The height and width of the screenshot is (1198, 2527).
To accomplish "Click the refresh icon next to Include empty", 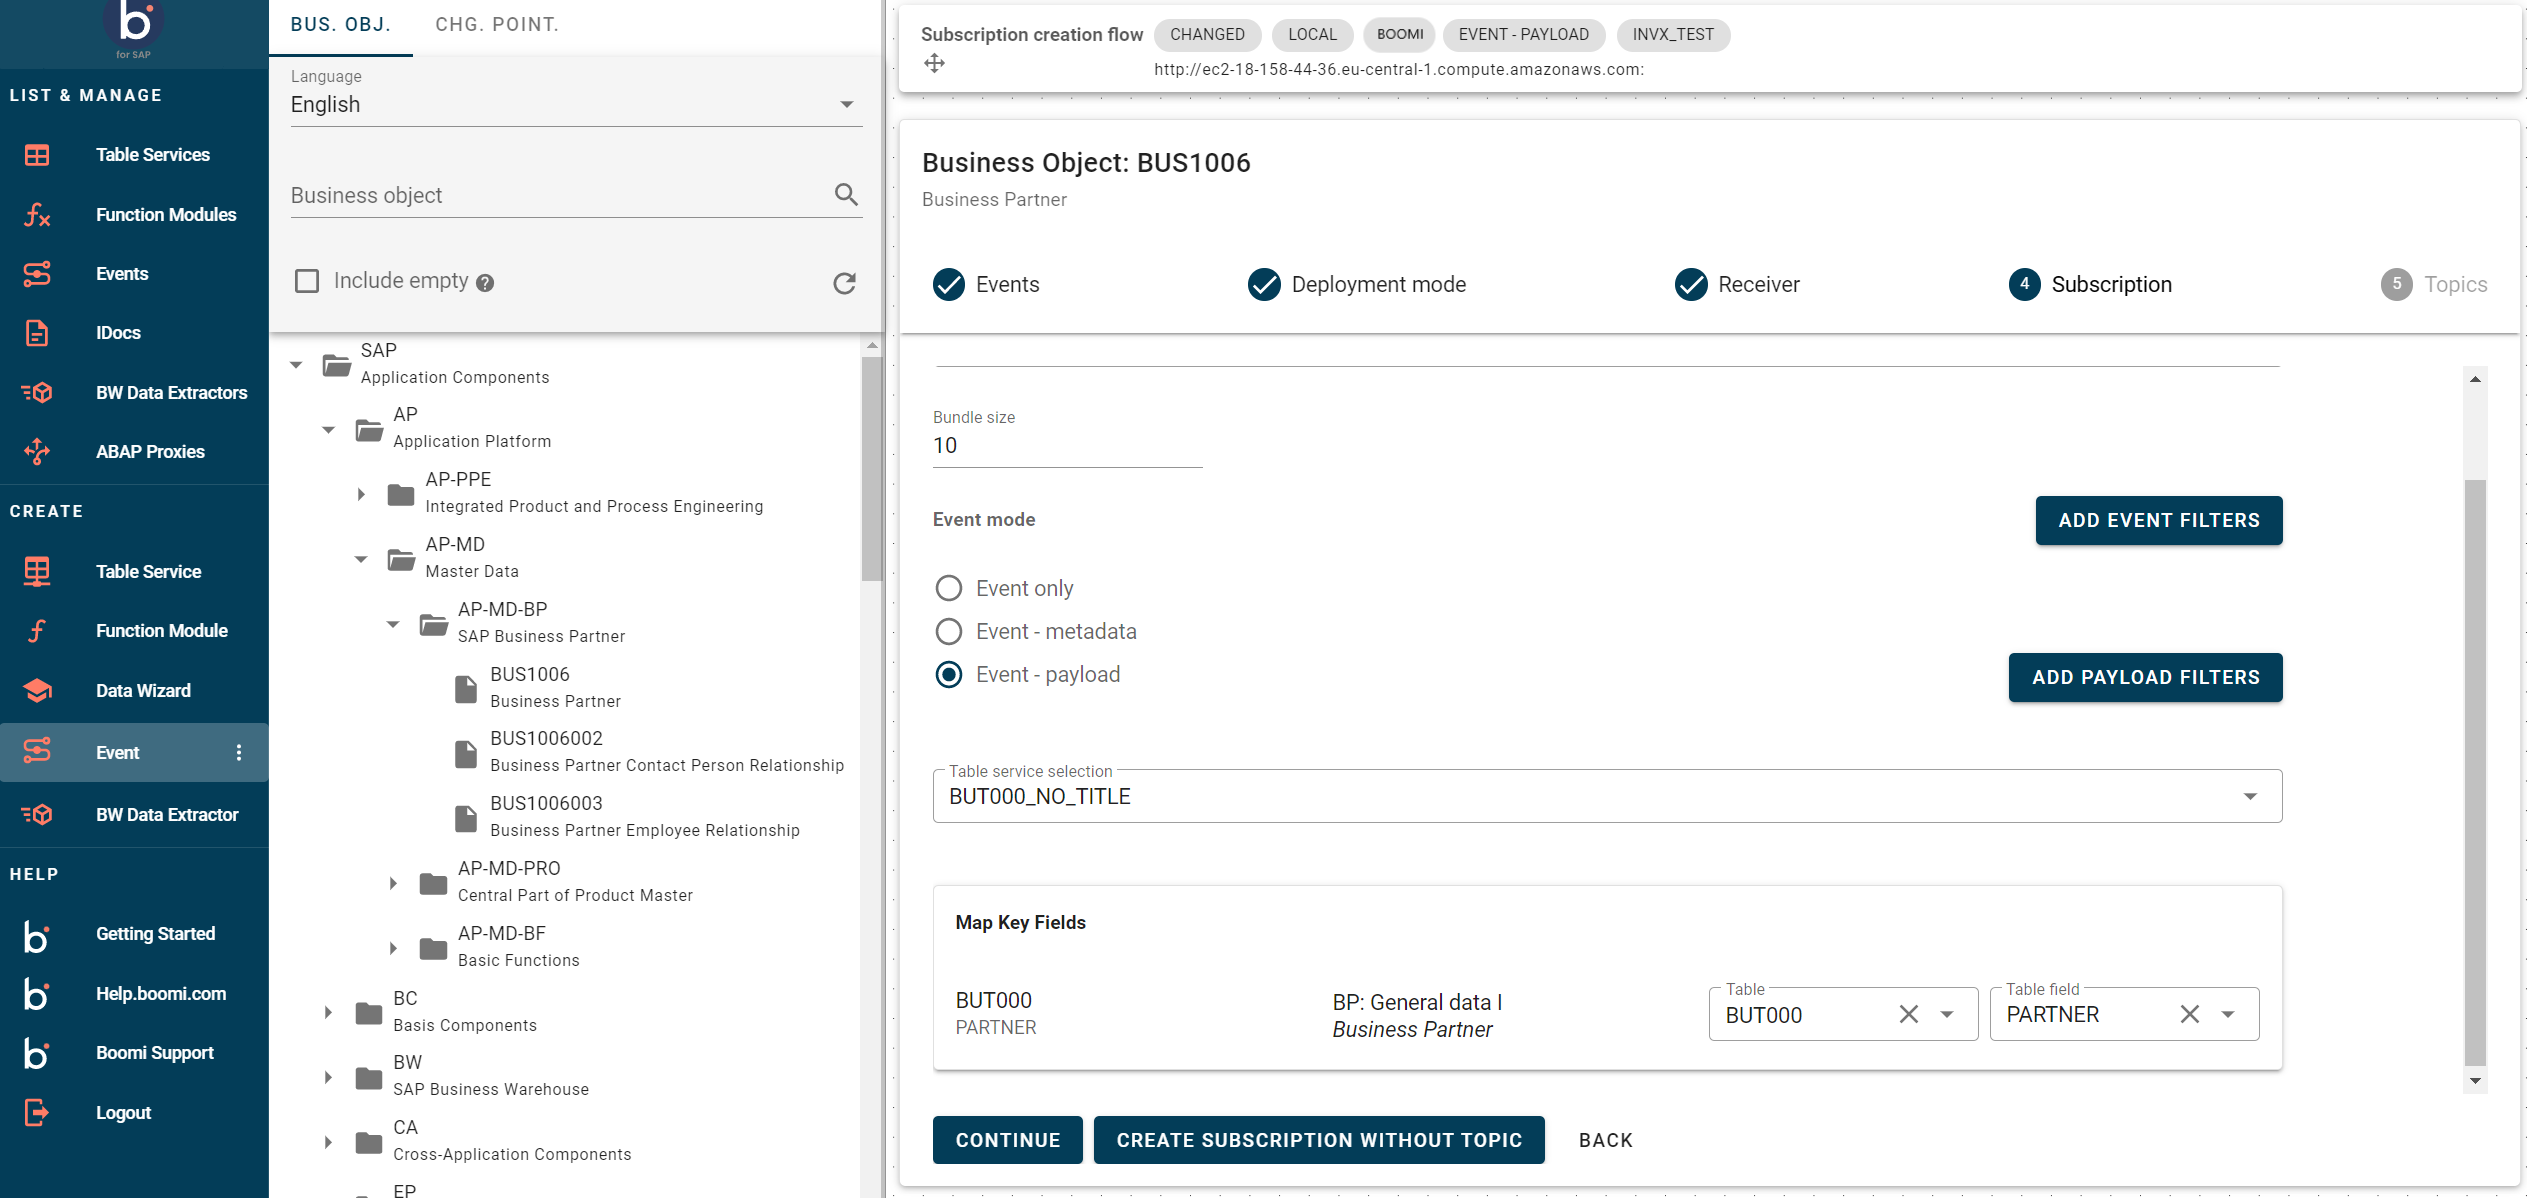I will tap(844, 283).
